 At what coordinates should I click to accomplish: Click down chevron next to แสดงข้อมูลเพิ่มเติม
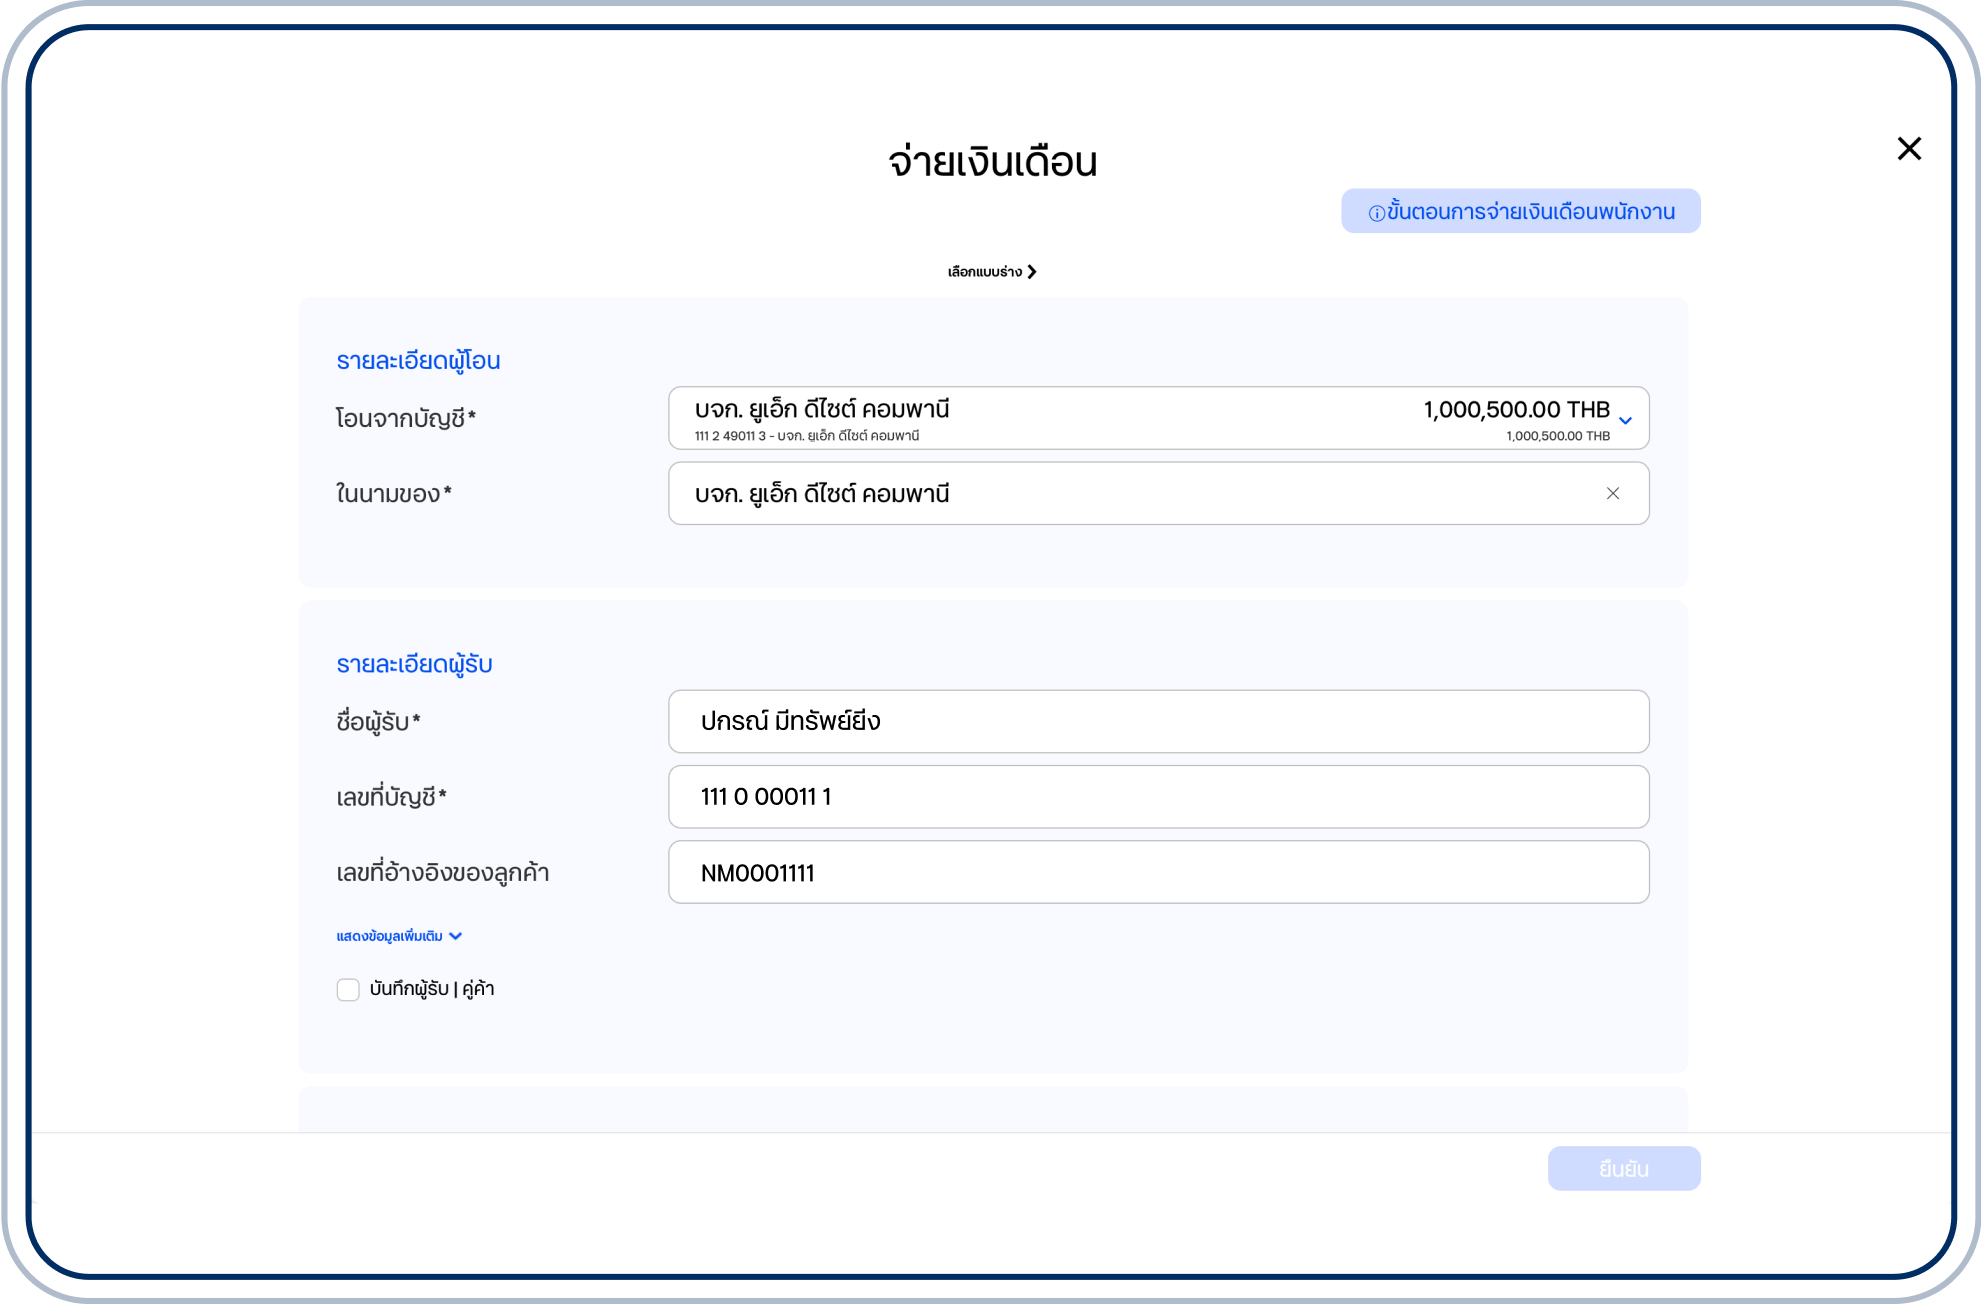pyautogui.click(x=456, y=936)
